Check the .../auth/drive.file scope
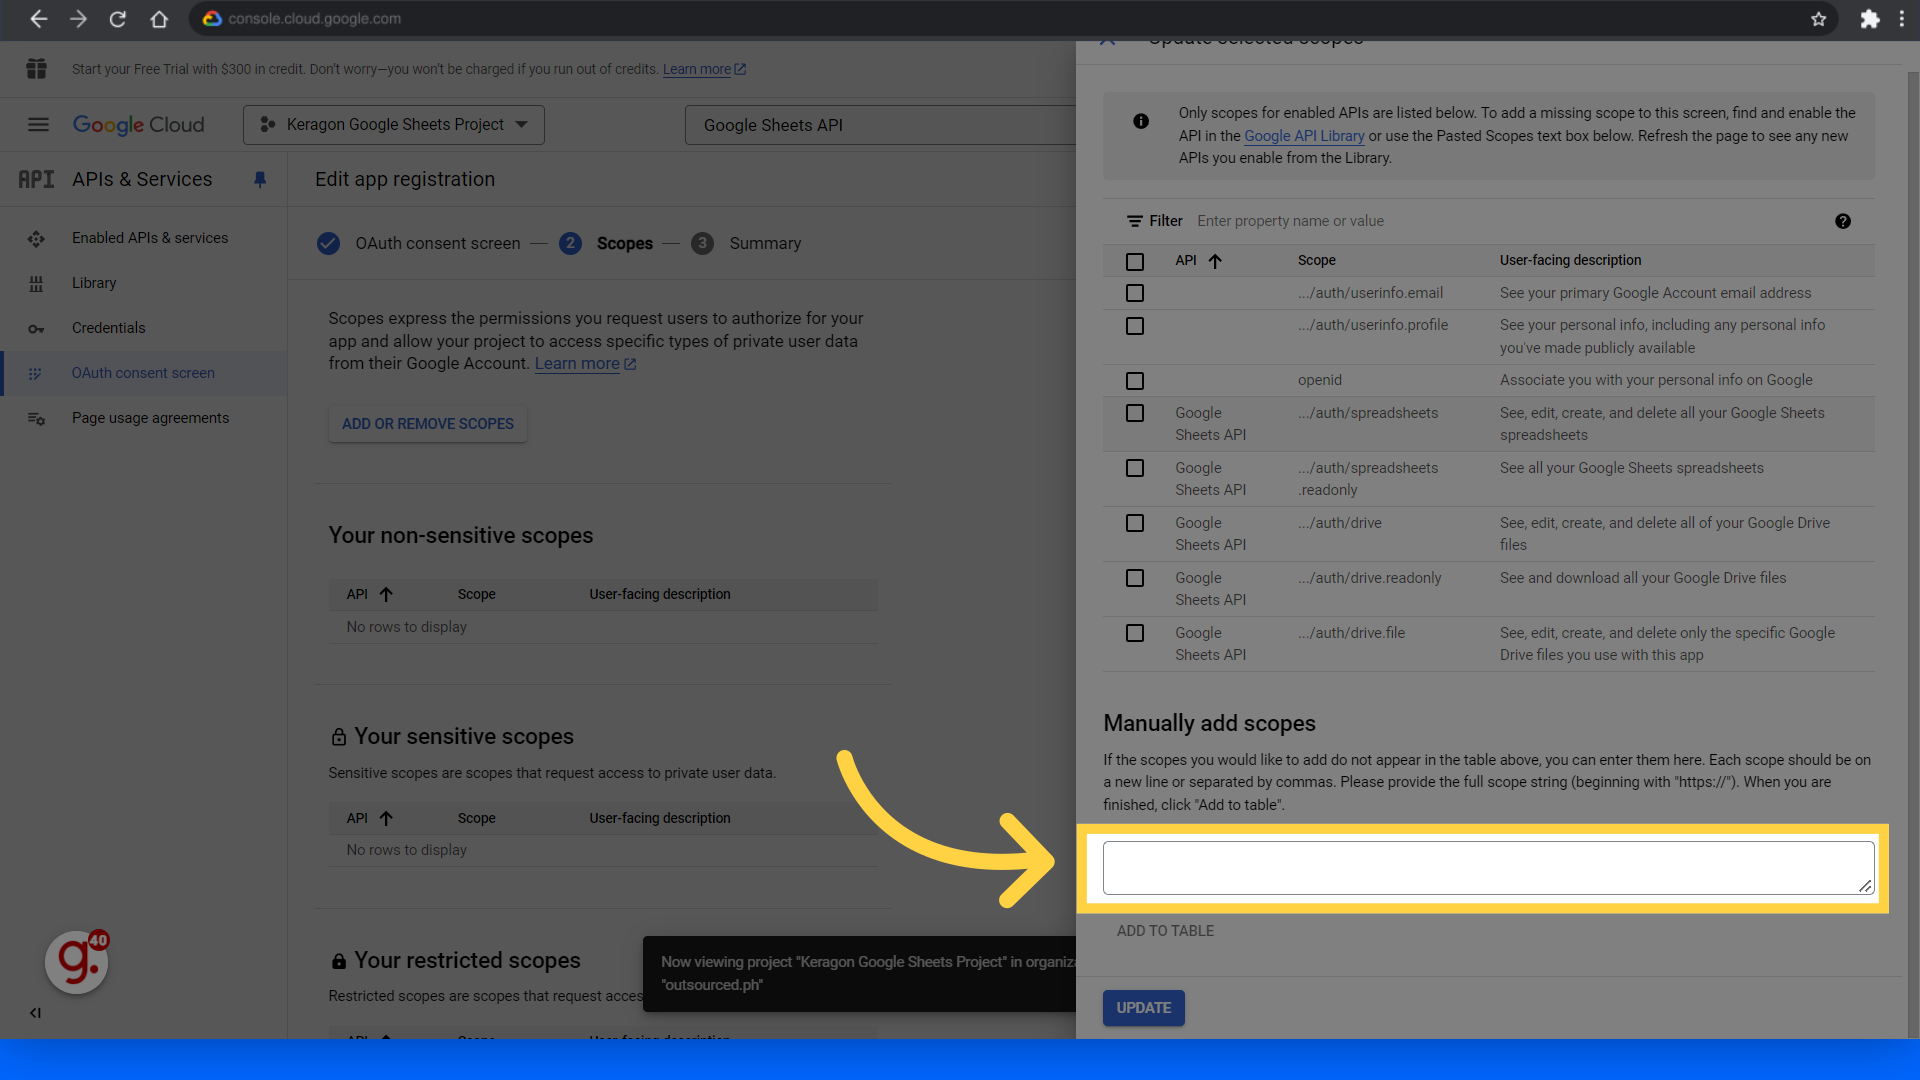Screen dimensions: 1920x1080 click(x=1135, y=633)
